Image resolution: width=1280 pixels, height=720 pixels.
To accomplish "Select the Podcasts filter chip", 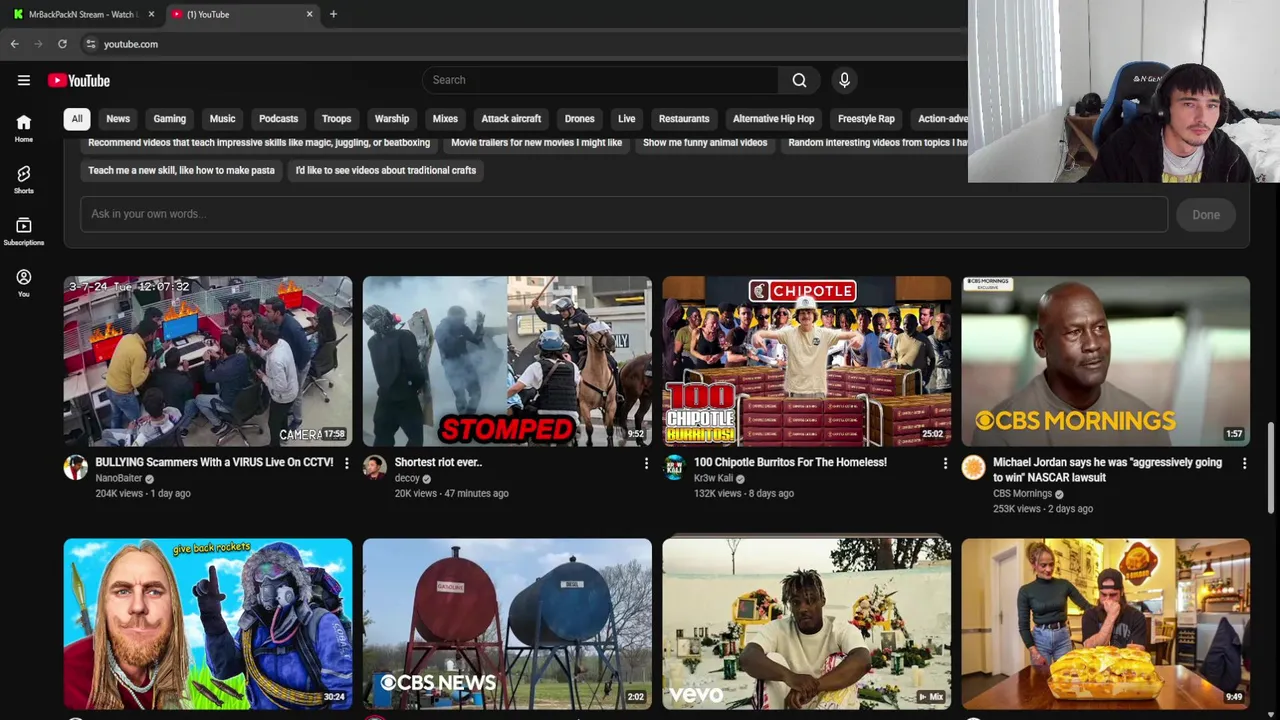I will click(279, 119).
